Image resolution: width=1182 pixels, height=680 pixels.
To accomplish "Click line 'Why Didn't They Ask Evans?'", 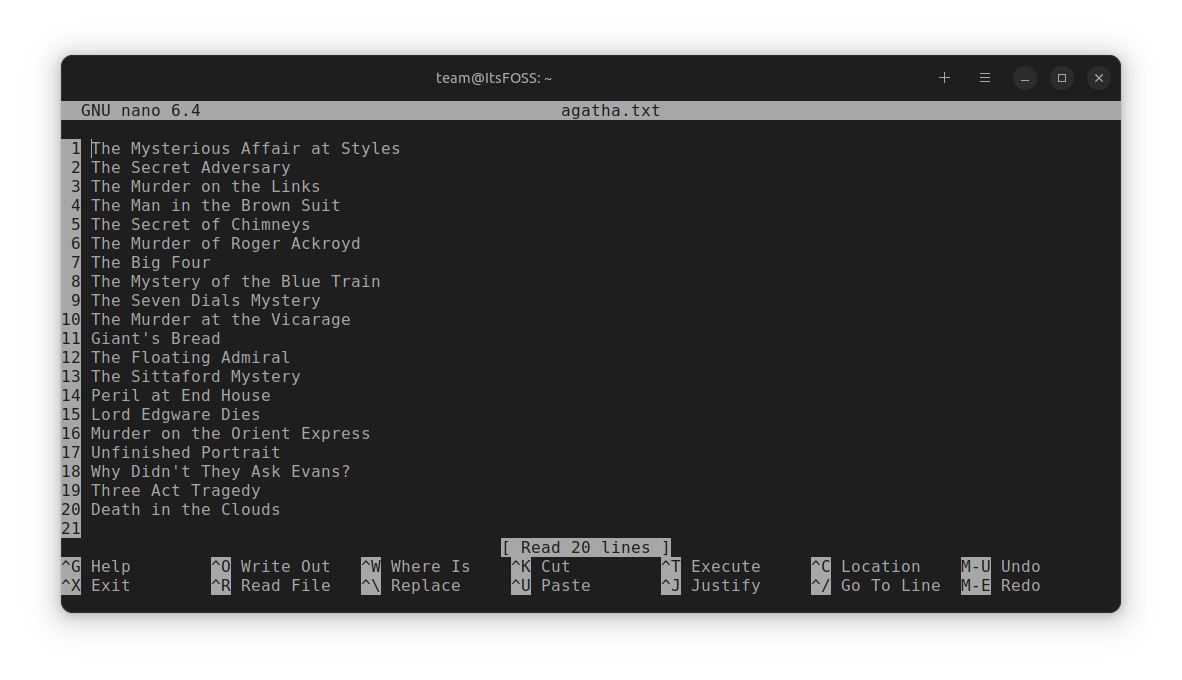I will (221, 471).
